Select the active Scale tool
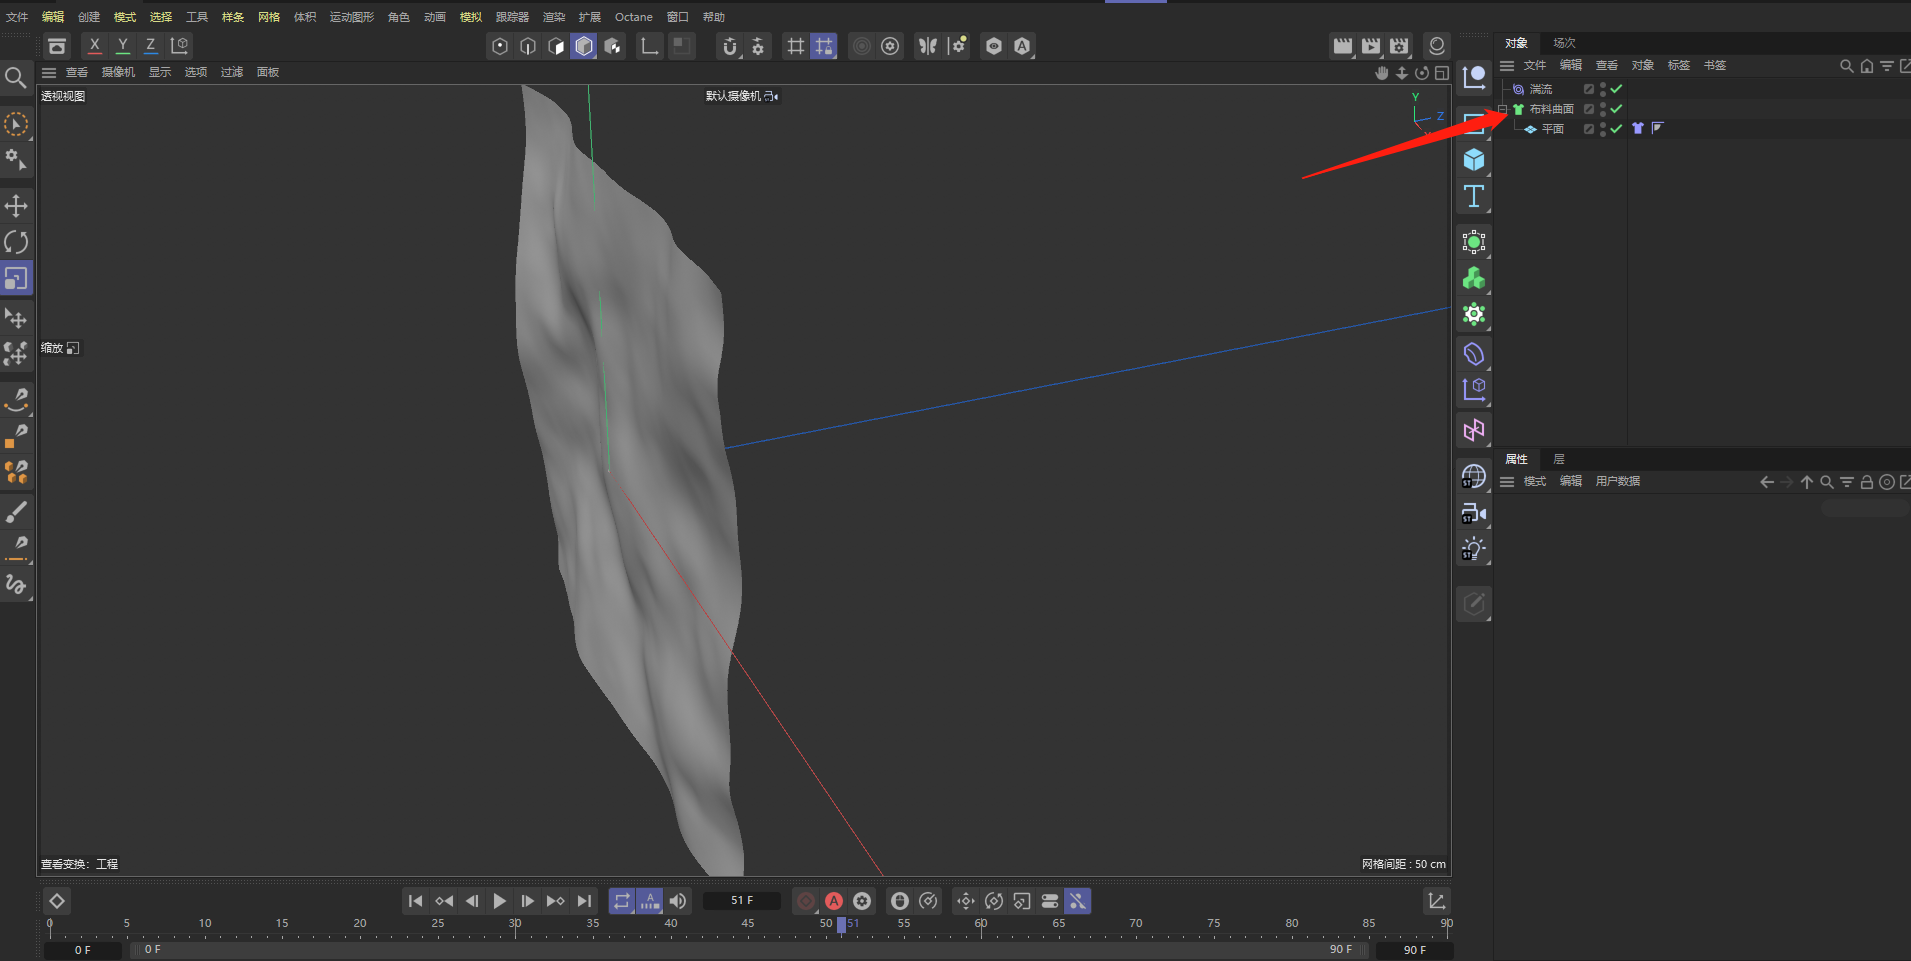The width and height of the screenshot is (1911, 961). [x=16, y=278]
